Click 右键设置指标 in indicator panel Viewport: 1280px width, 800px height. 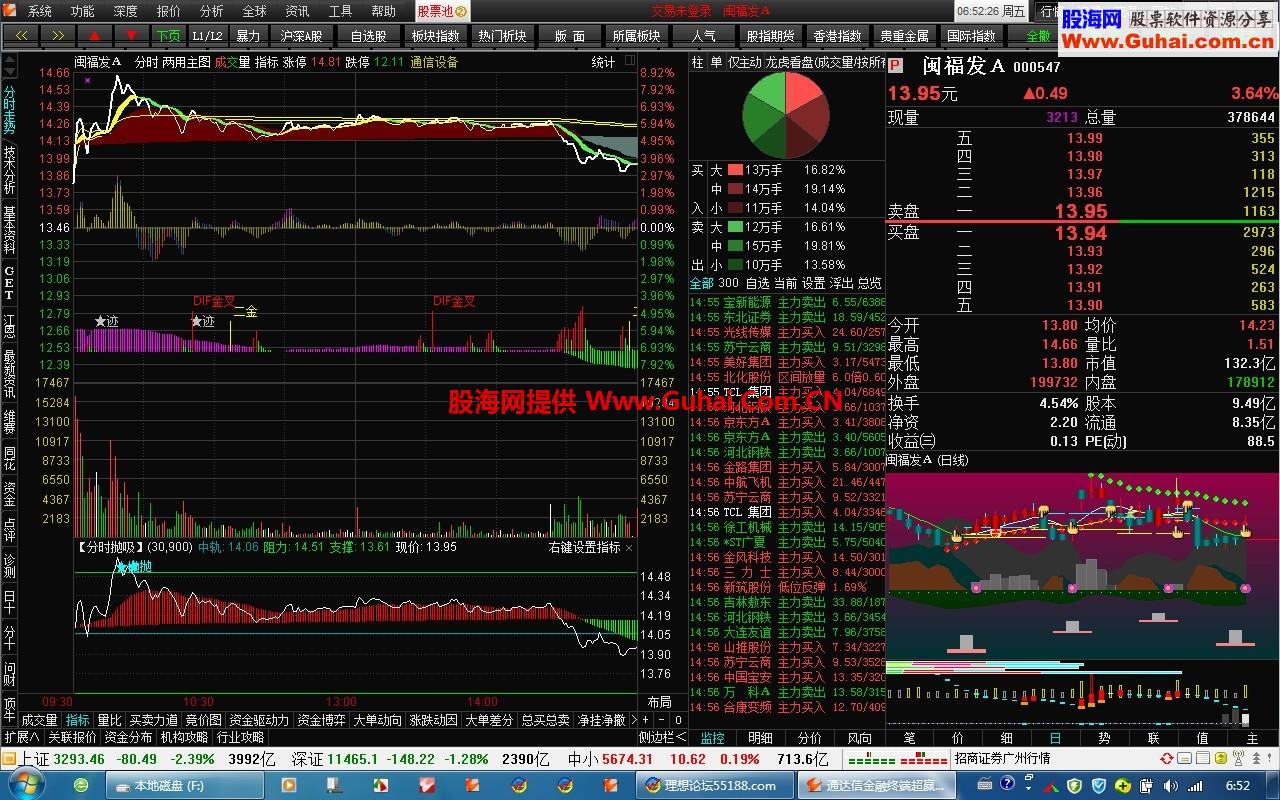pos(585,547)
